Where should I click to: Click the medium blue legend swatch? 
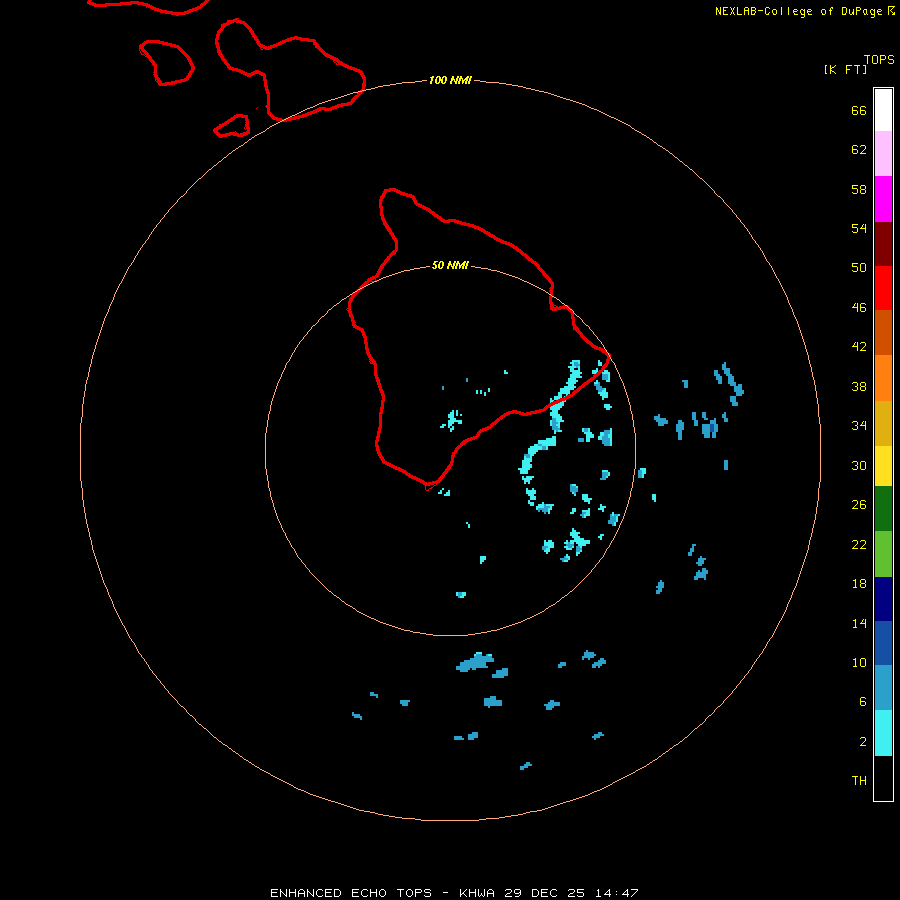(x=883, y=643)
